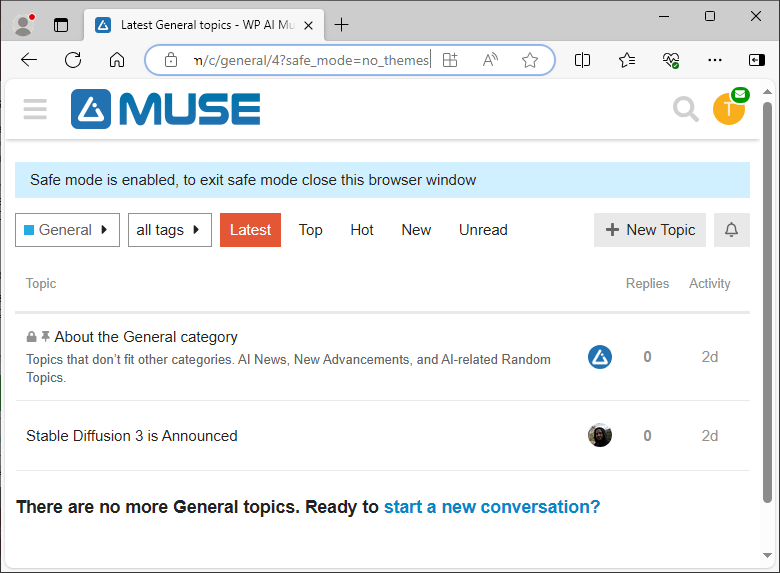
Task: Reload the page
Action: pos(73,60)
